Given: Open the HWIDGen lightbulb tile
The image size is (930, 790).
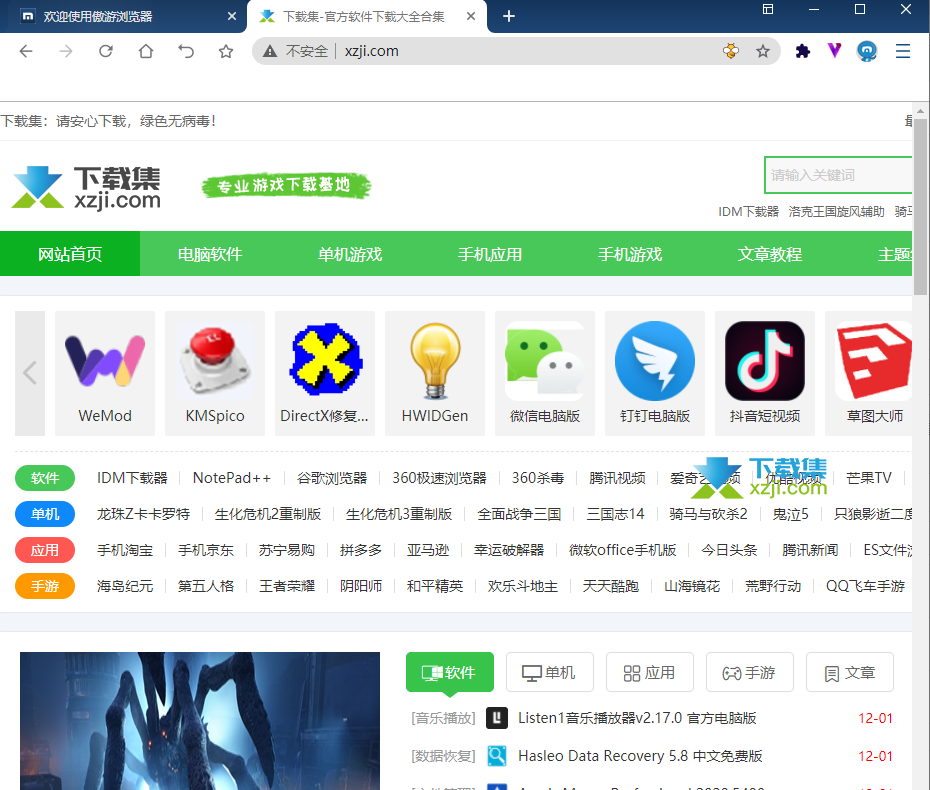Looking at the screenshot, I should pyautogui.click(x=435, y=374).
